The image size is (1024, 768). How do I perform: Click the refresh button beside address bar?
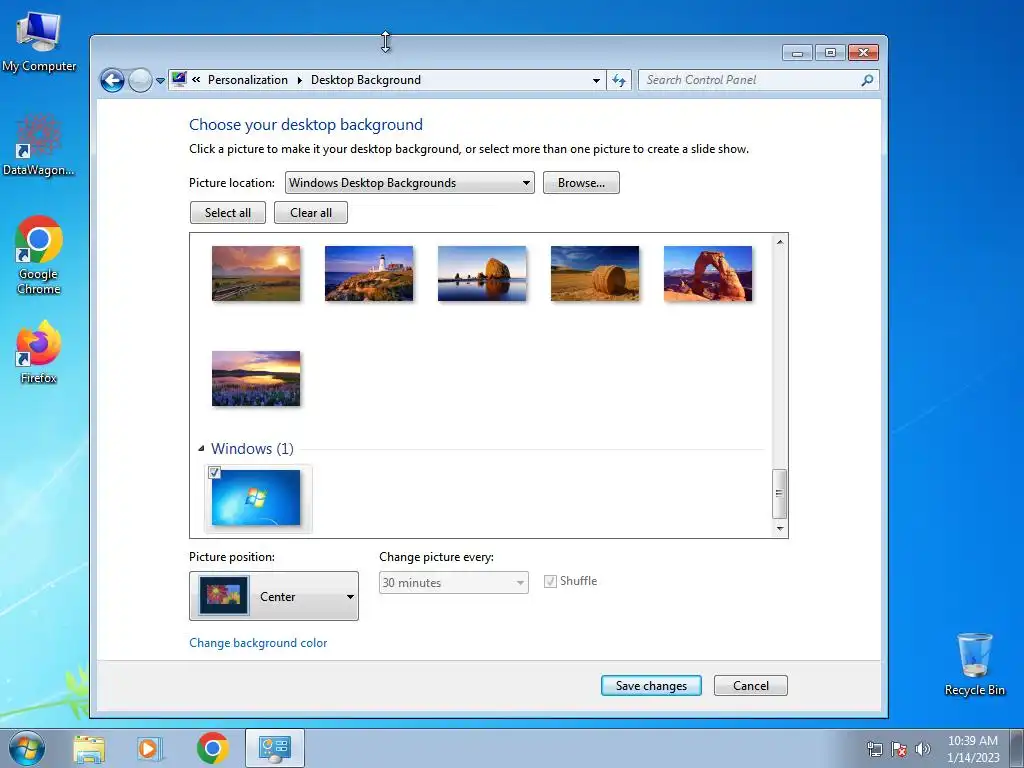[x=618, y=80]
